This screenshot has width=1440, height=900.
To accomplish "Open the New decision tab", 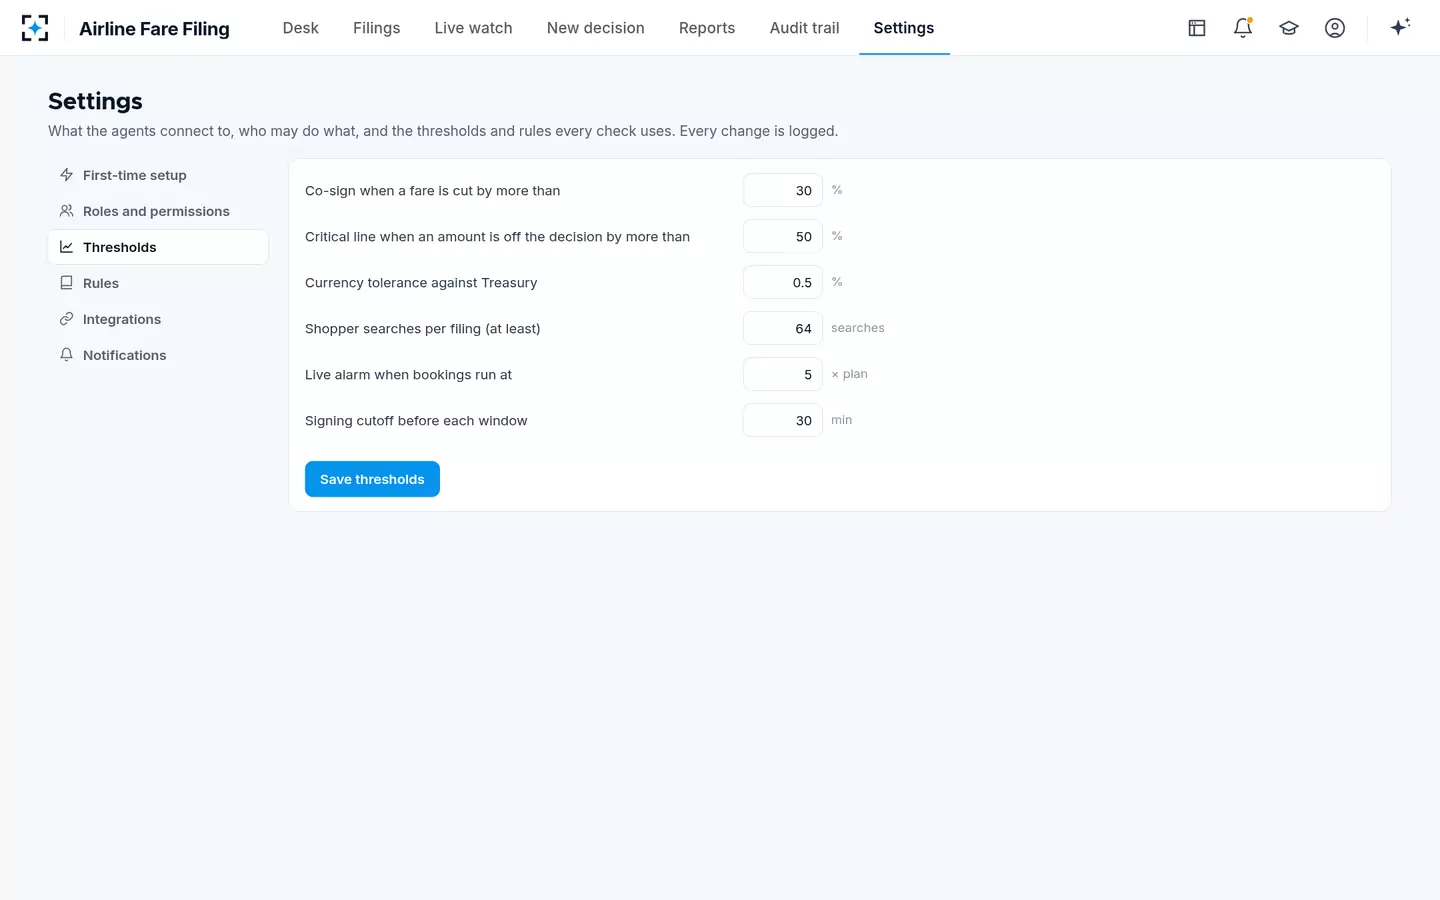I will [595, 28].
